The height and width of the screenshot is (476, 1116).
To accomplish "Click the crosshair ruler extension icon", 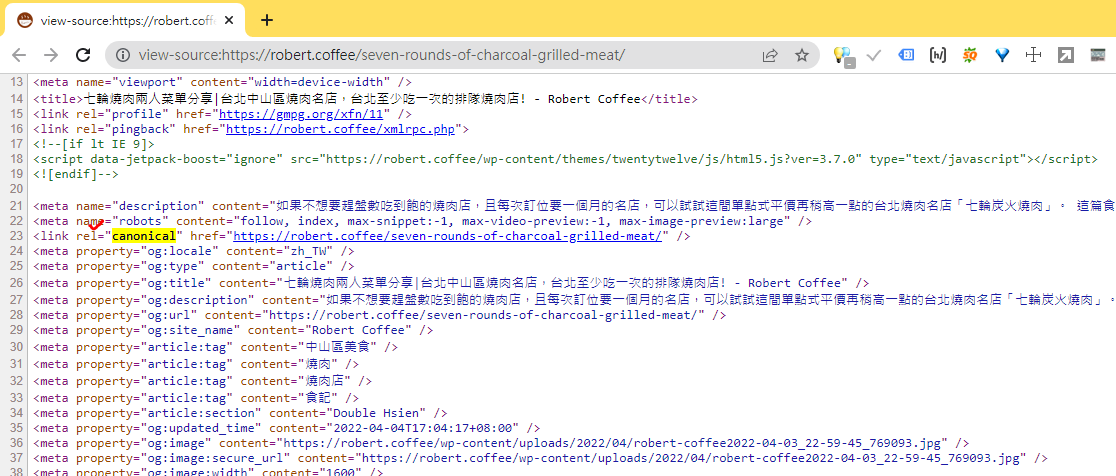I will [1033, 55].
